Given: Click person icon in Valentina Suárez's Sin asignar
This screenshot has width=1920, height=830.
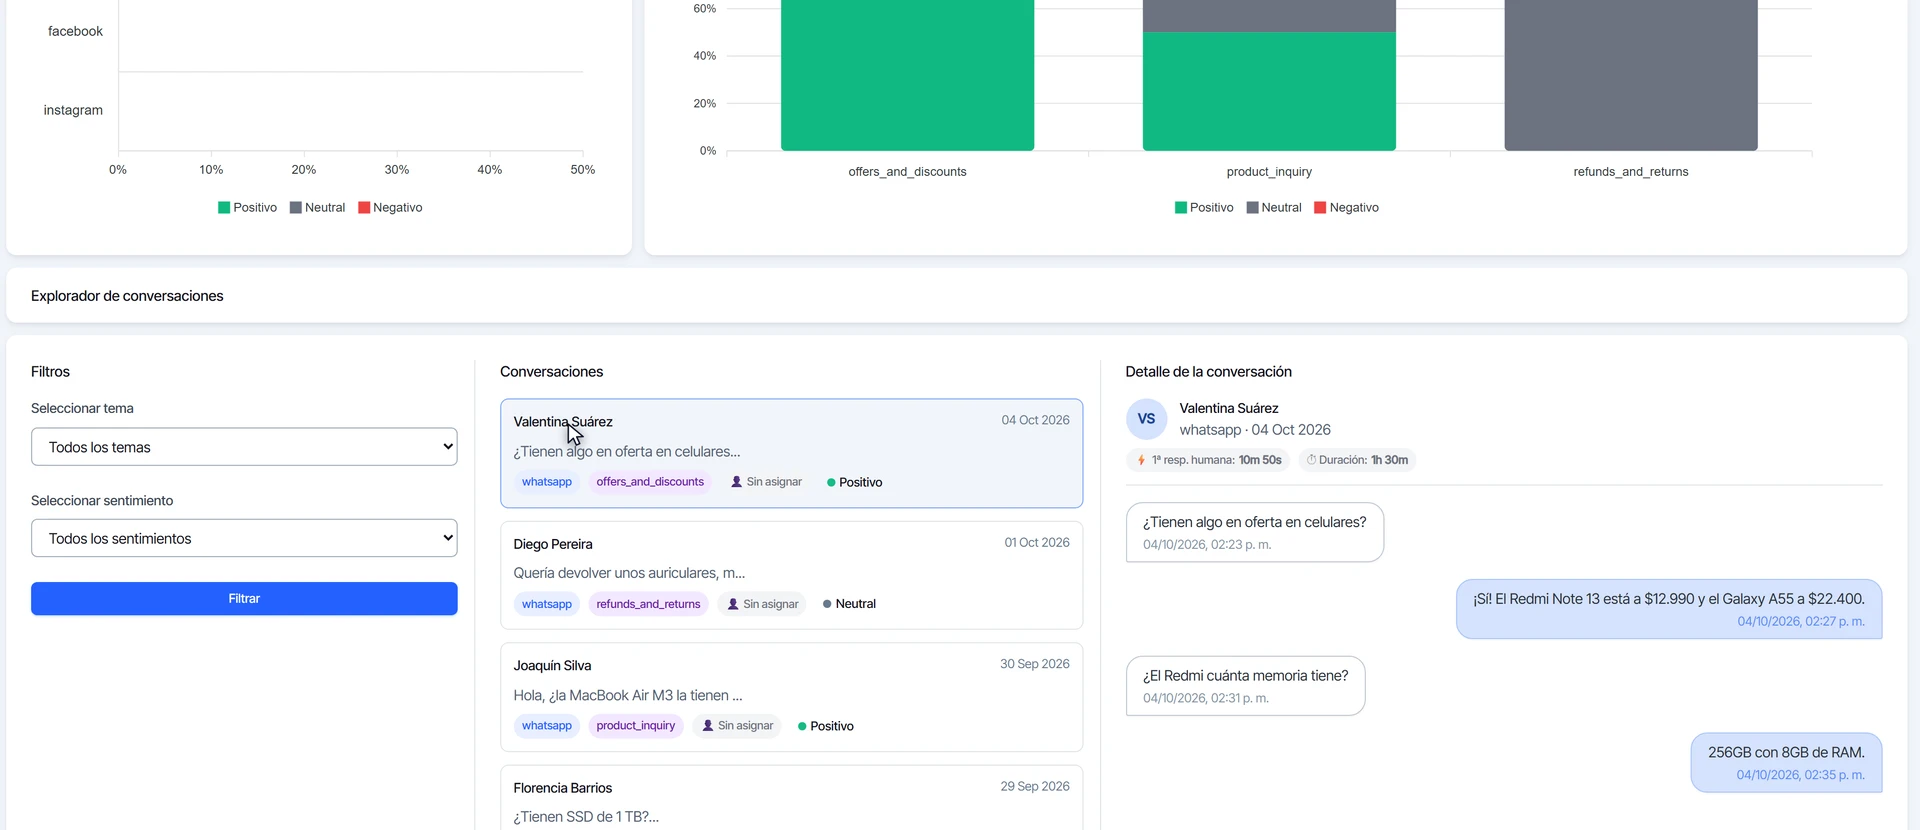Looking at the screenshot, I should pyautogui.click(x=737, y=482).
